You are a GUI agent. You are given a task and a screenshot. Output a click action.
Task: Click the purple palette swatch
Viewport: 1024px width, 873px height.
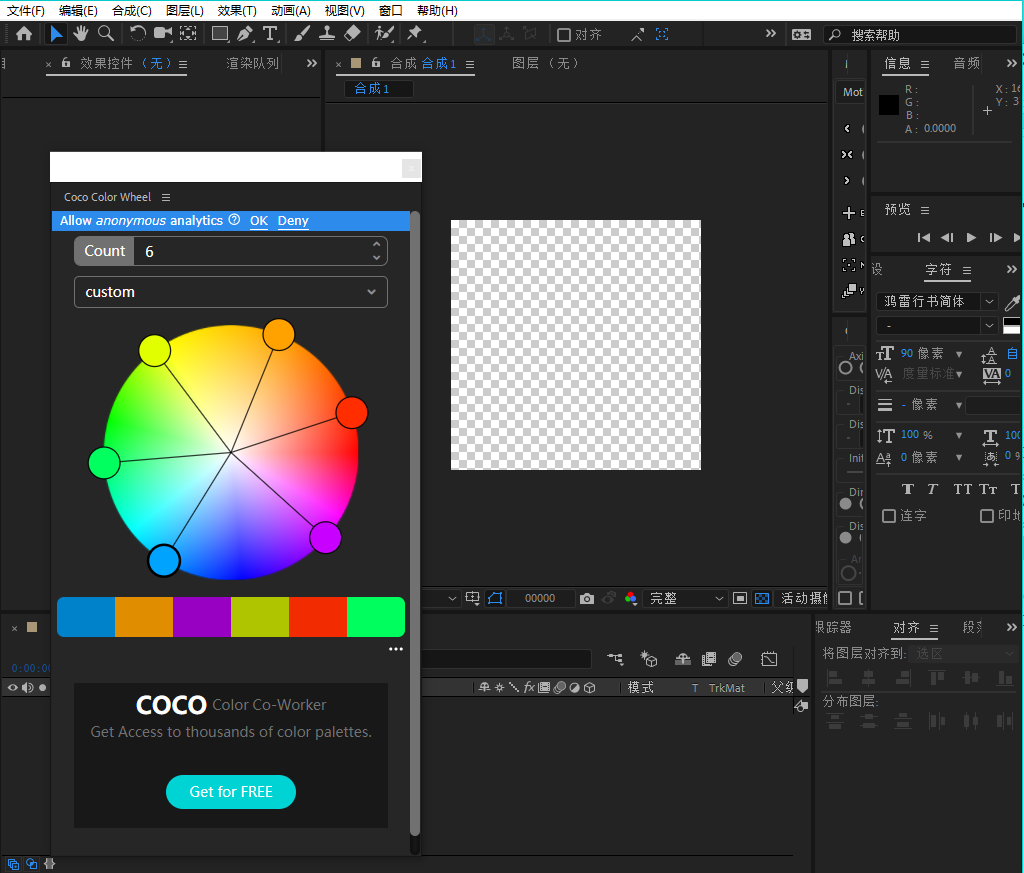pyautogui.click(x=202, y=617)
